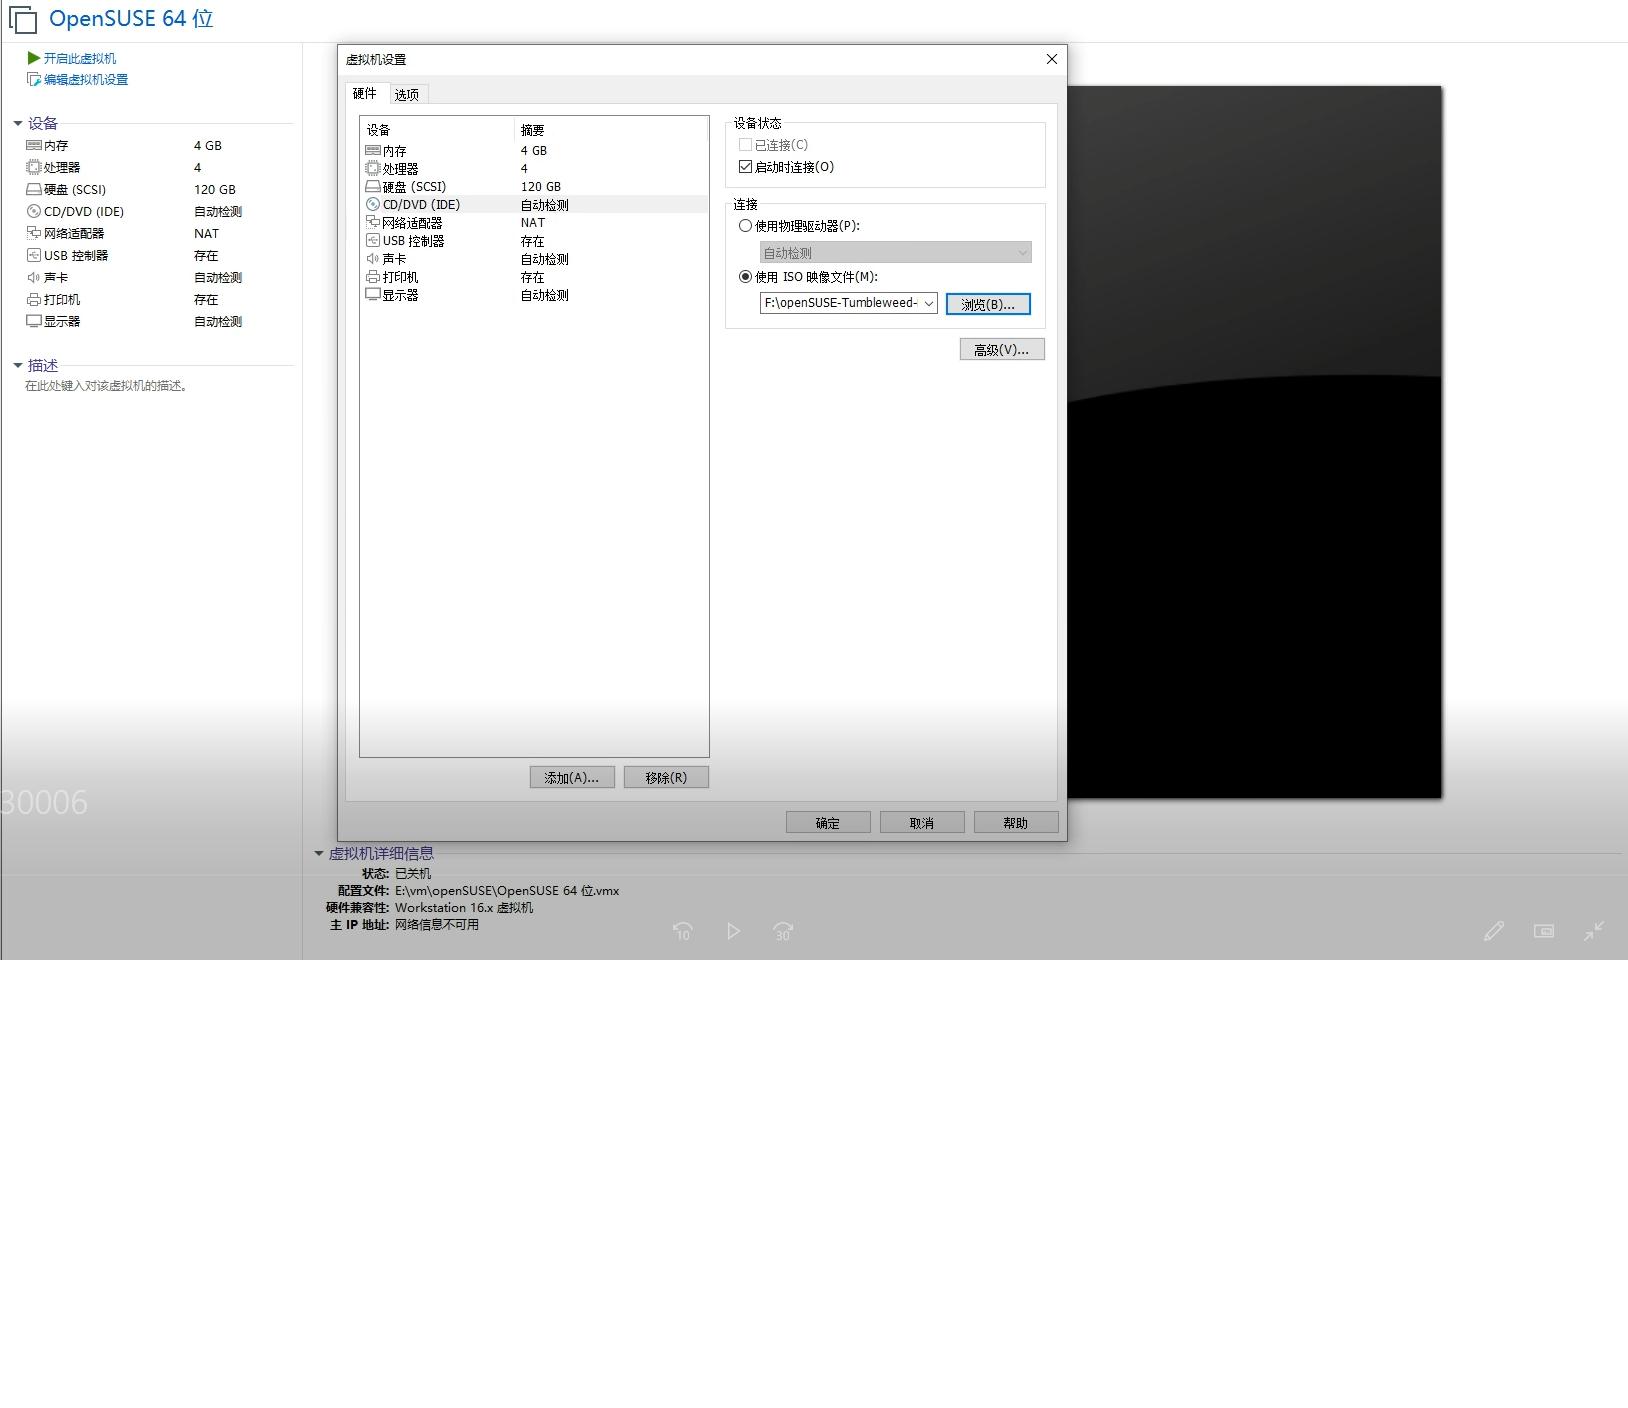The image size is (1628, 1408).
Task: Click the USB controller icon in dialog list
Action: click(x=373, y=240)
